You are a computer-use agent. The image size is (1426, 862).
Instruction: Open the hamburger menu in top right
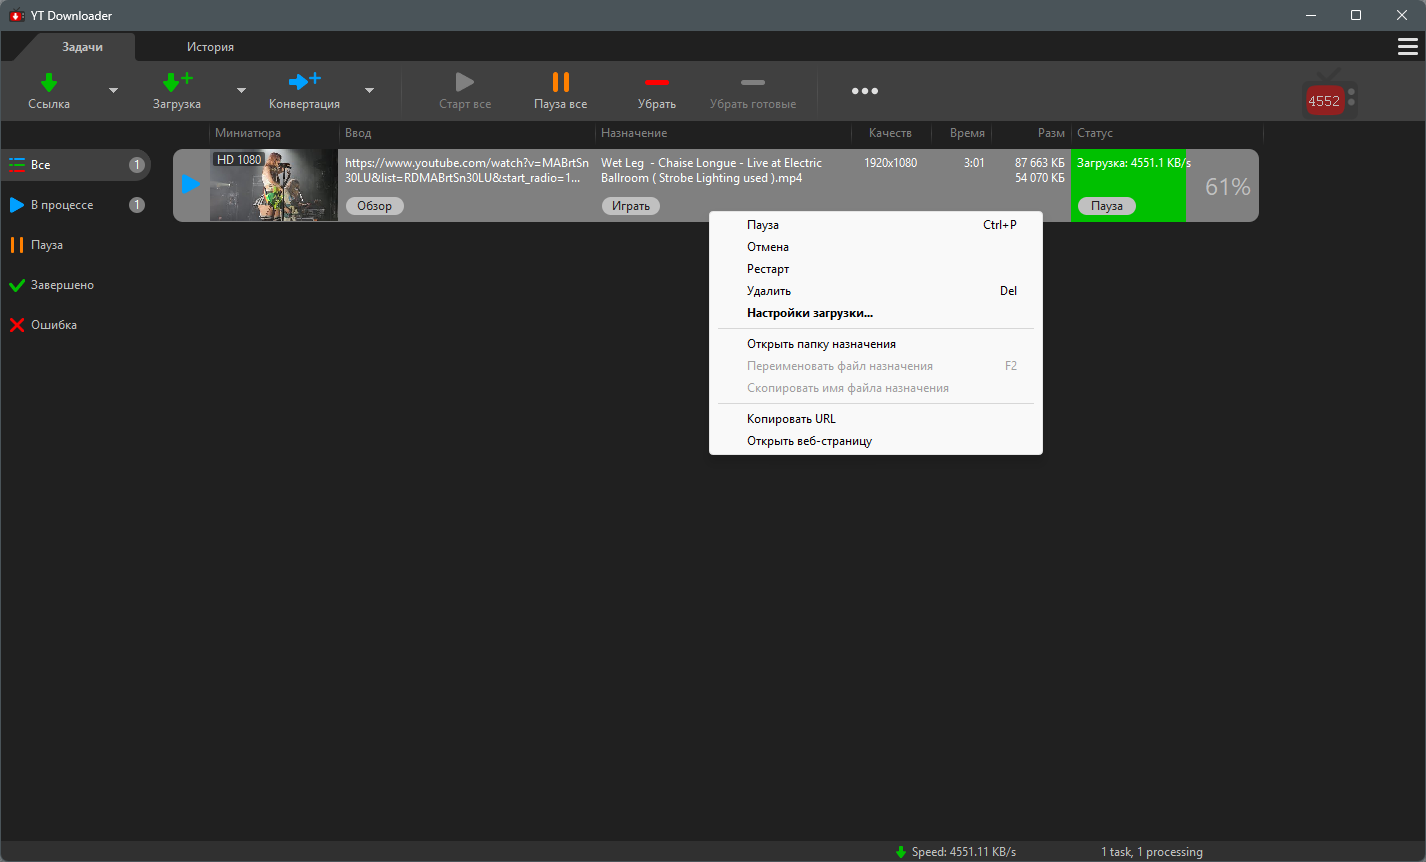click(x=1407, y=47)
